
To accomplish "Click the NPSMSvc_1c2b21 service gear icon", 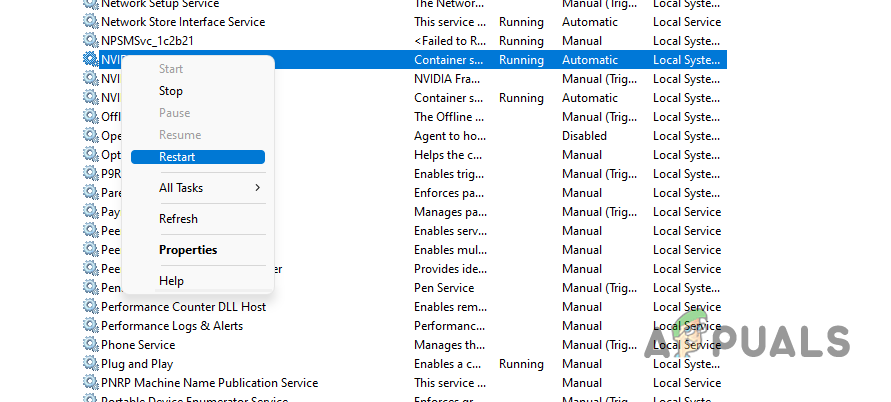I will coord(91,41).
